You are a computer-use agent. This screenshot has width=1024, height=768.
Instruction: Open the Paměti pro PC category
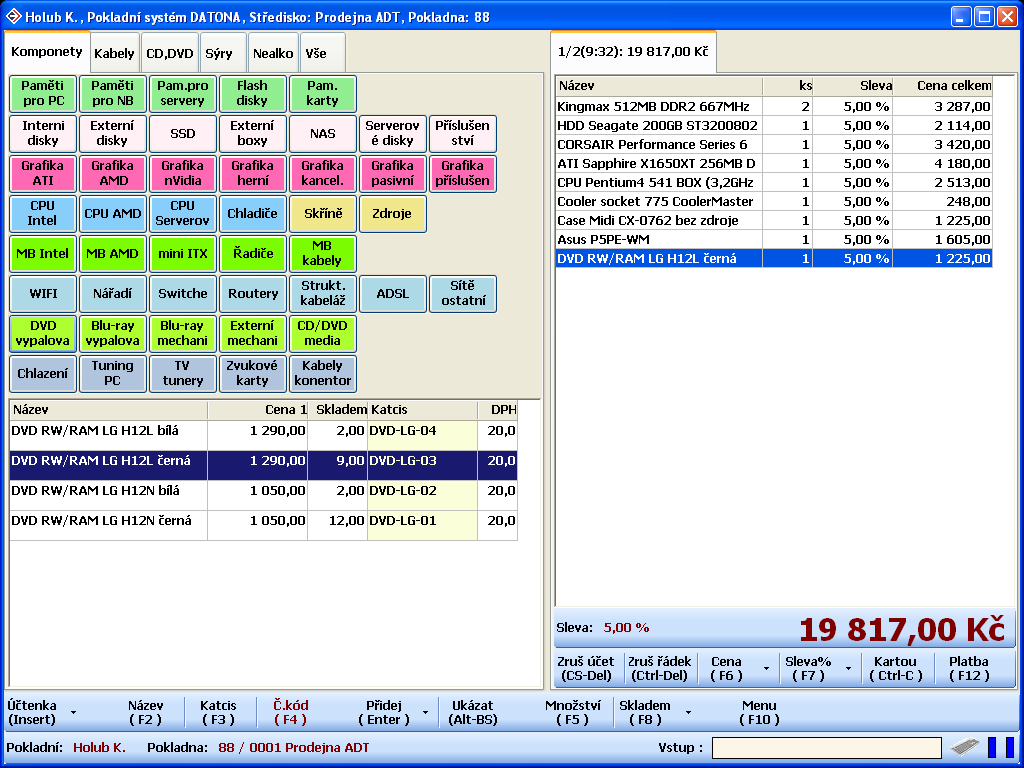pos(43,93)
